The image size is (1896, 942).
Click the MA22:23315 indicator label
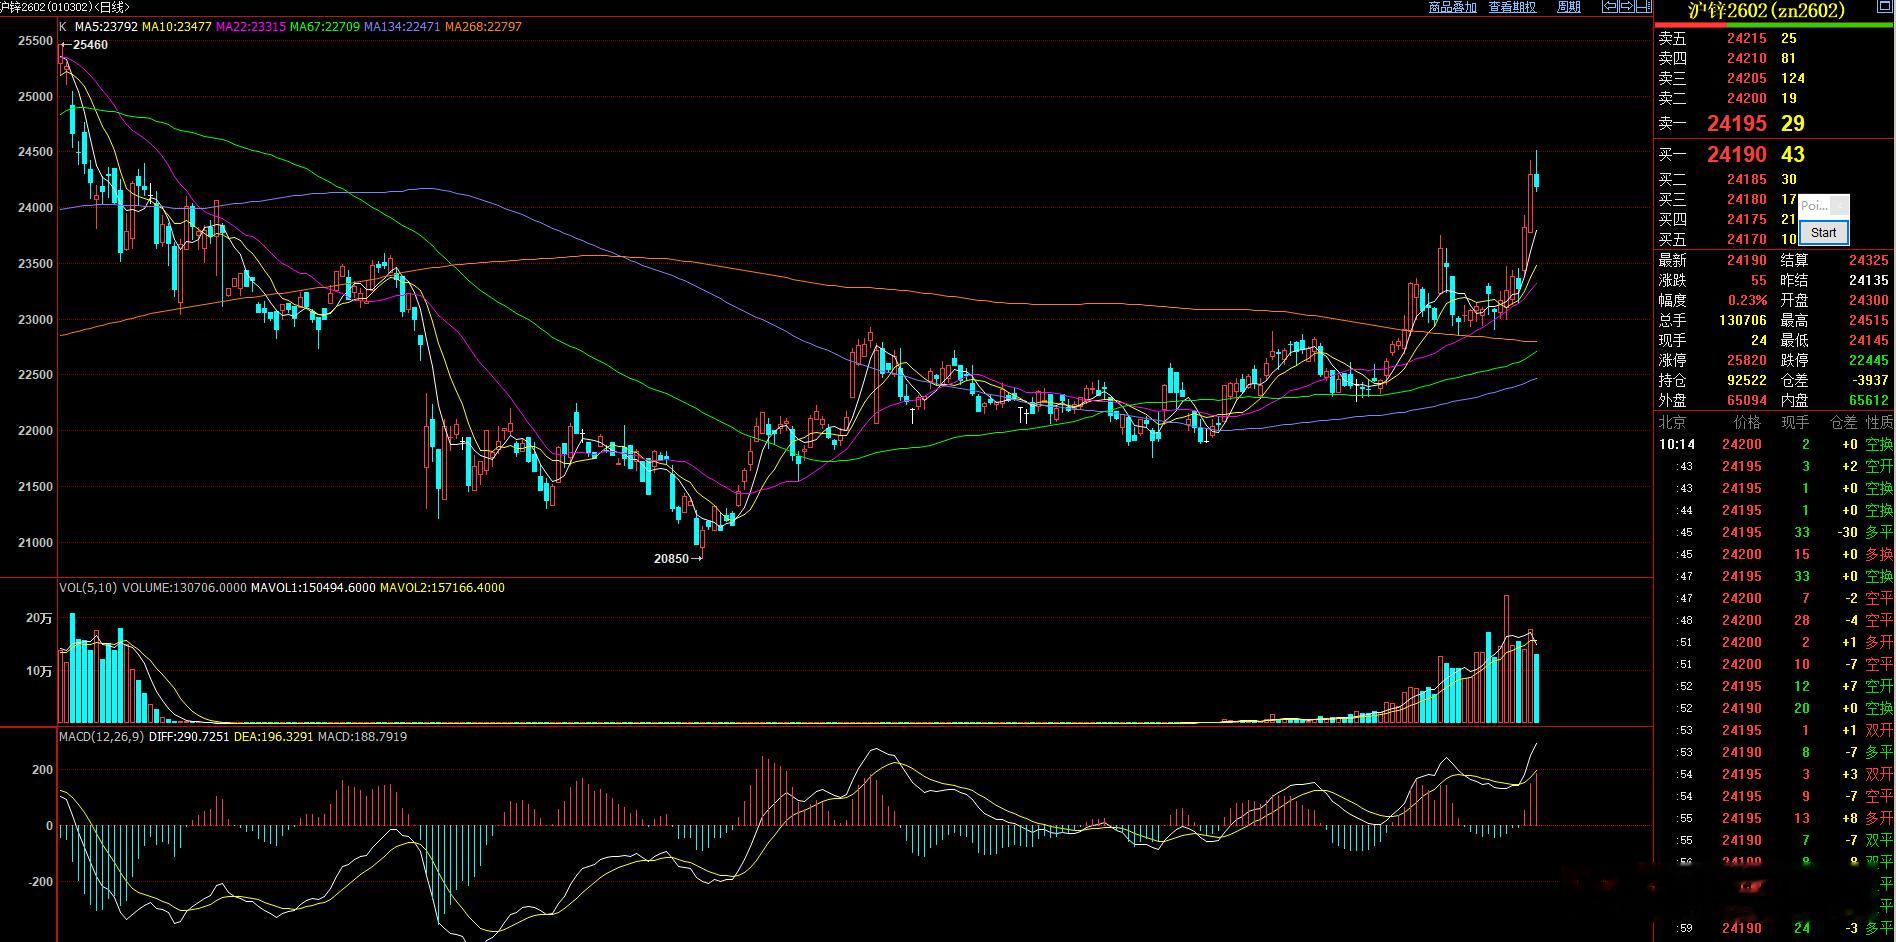click(x=251, y=27)
